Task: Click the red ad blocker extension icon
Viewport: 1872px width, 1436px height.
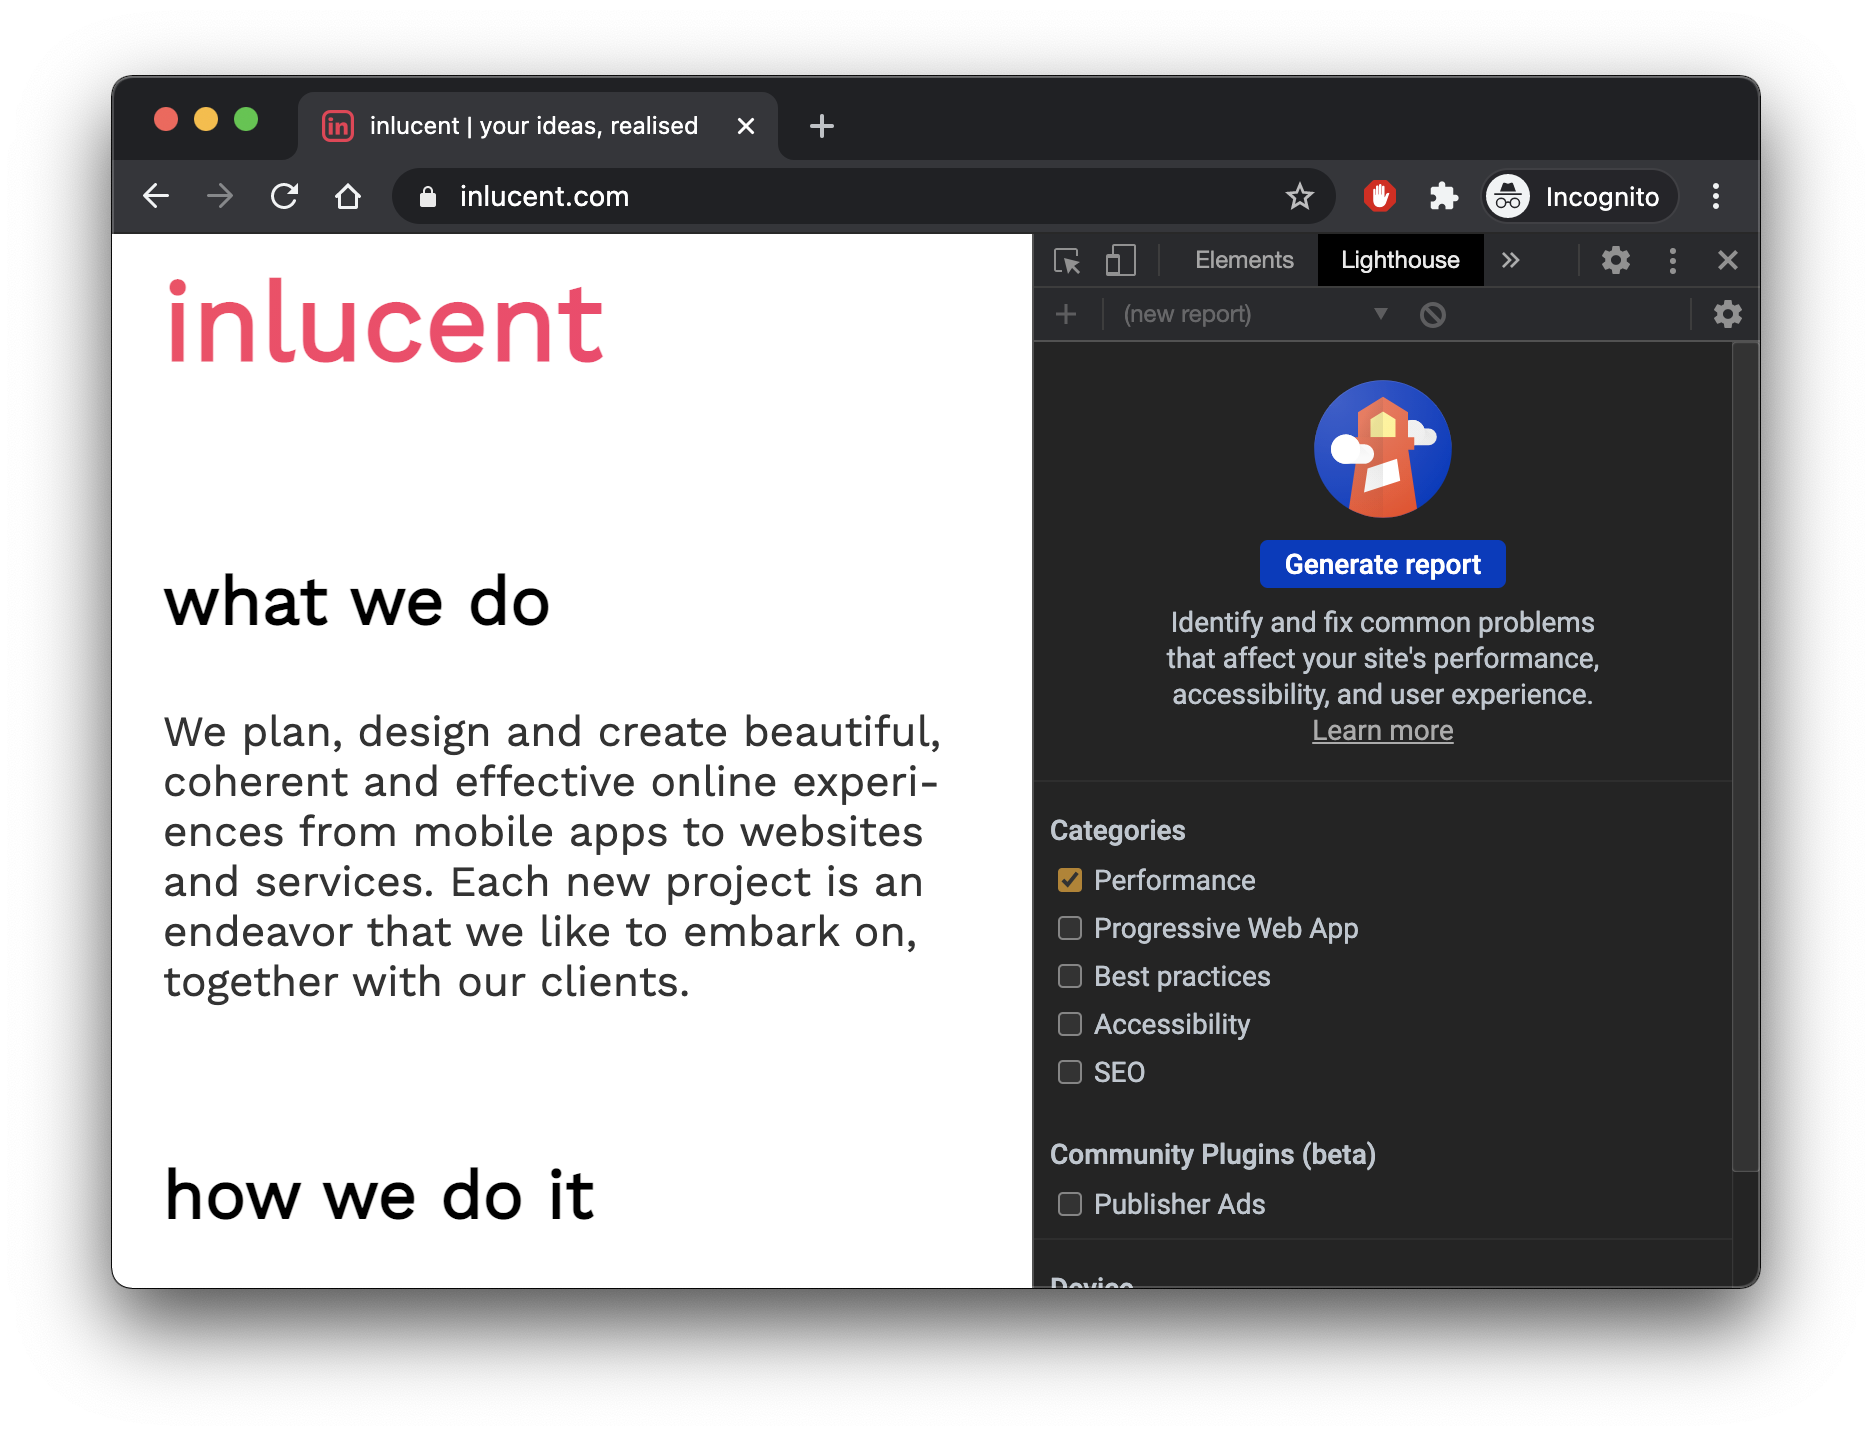Action: pos(1380,197)
